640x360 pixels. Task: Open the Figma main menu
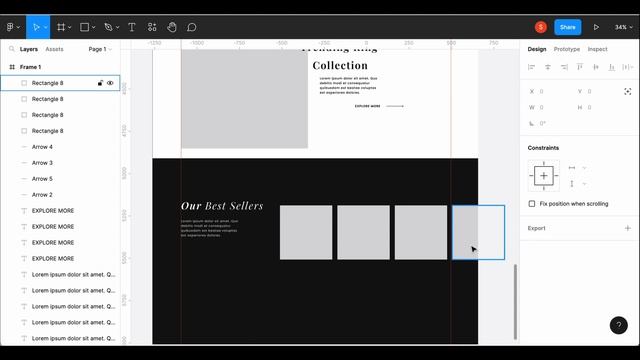10,27
